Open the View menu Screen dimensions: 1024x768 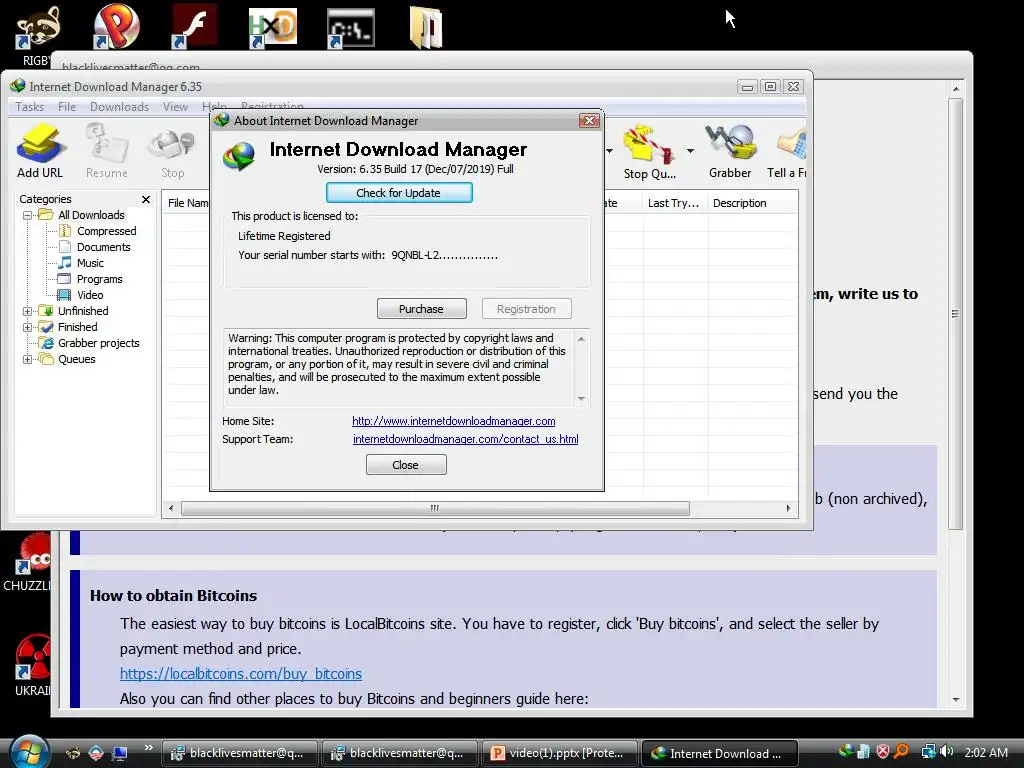(175, 106)
